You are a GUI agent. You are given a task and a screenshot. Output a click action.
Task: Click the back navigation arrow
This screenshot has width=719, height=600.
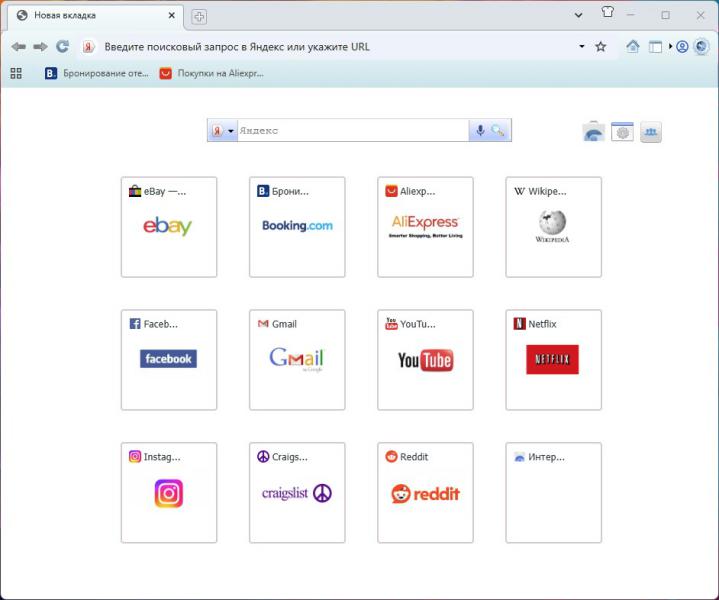pos(18,47)
